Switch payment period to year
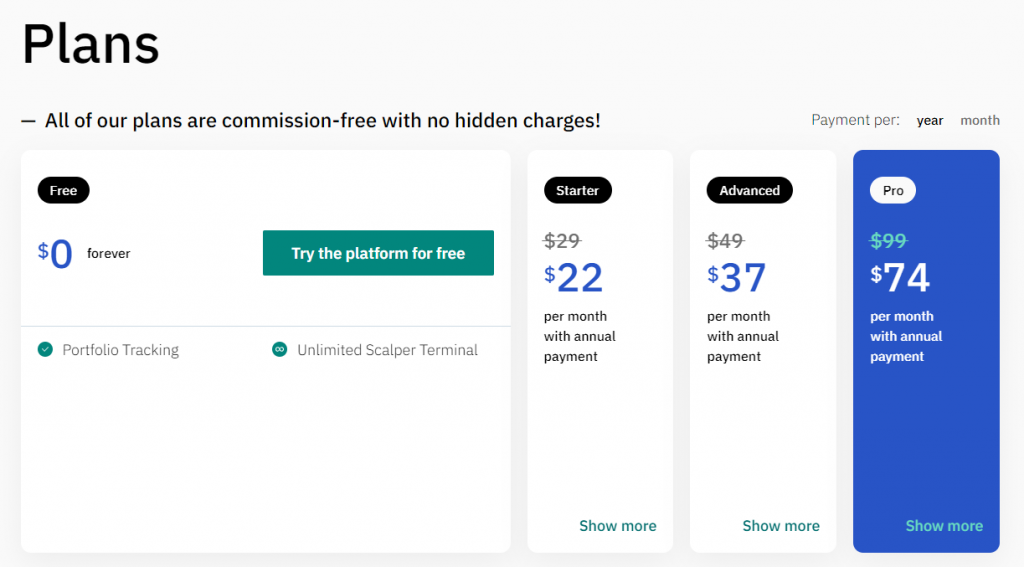 coord(930,120)
